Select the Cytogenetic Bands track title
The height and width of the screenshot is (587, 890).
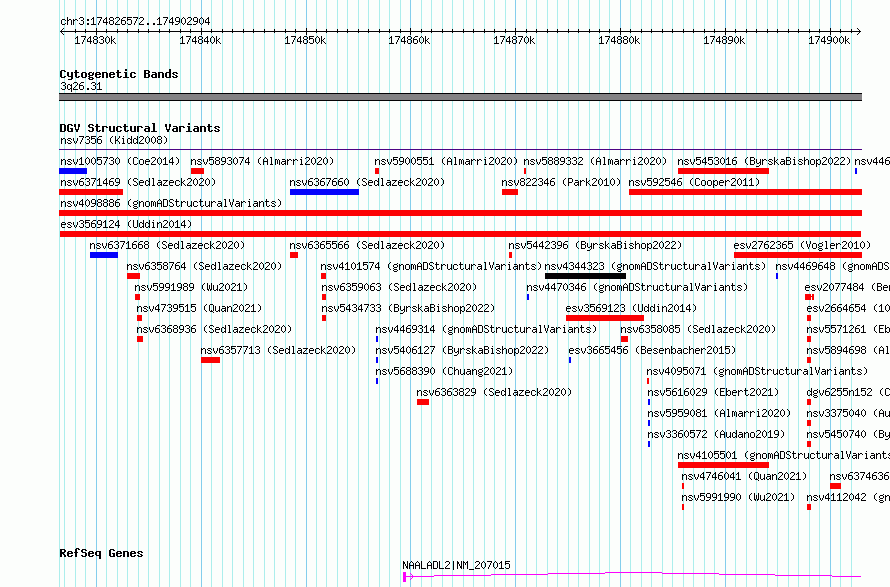click(x=119, y=74)
